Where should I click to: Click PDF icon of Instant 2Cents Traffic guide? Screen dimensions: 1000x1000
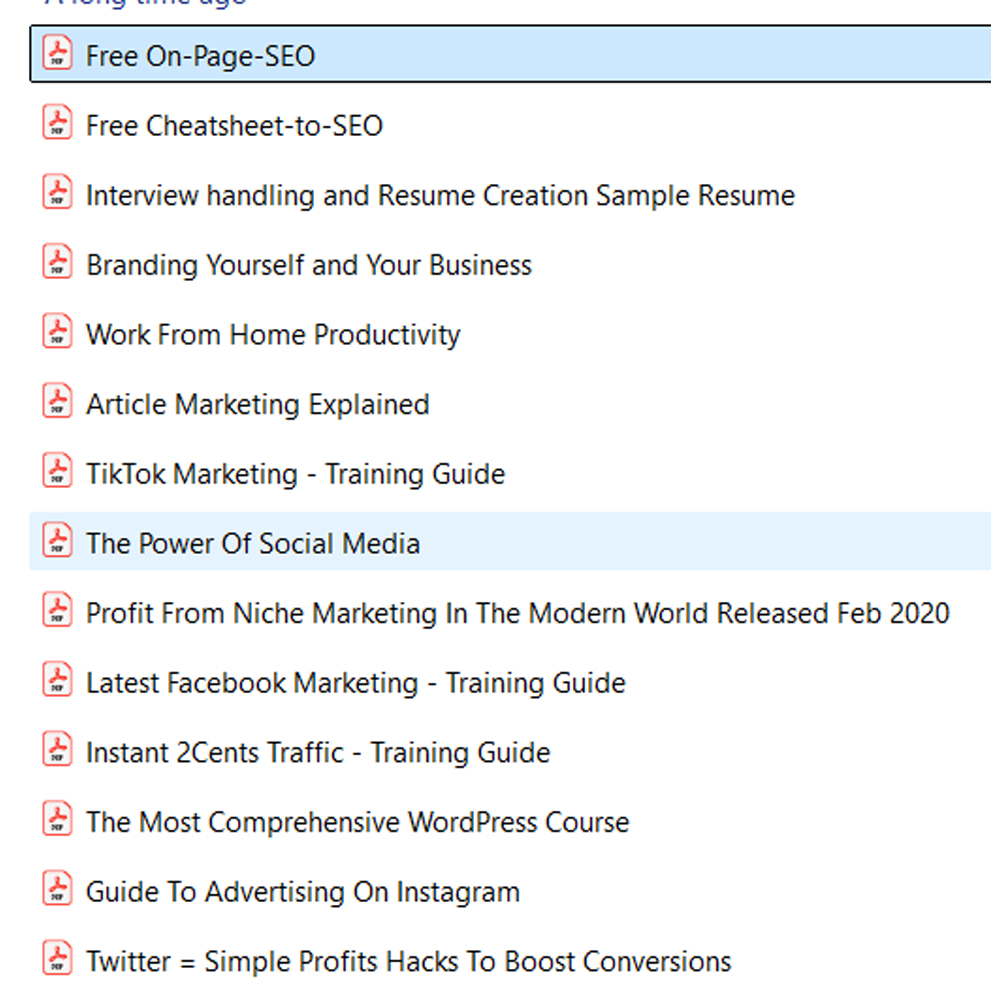click(58, 751)
